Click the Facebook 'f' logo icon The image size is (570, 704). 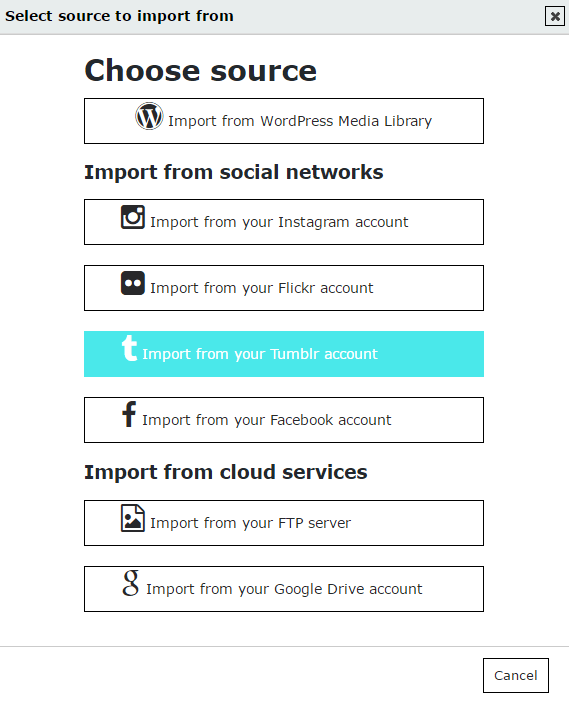pos(129,414)
